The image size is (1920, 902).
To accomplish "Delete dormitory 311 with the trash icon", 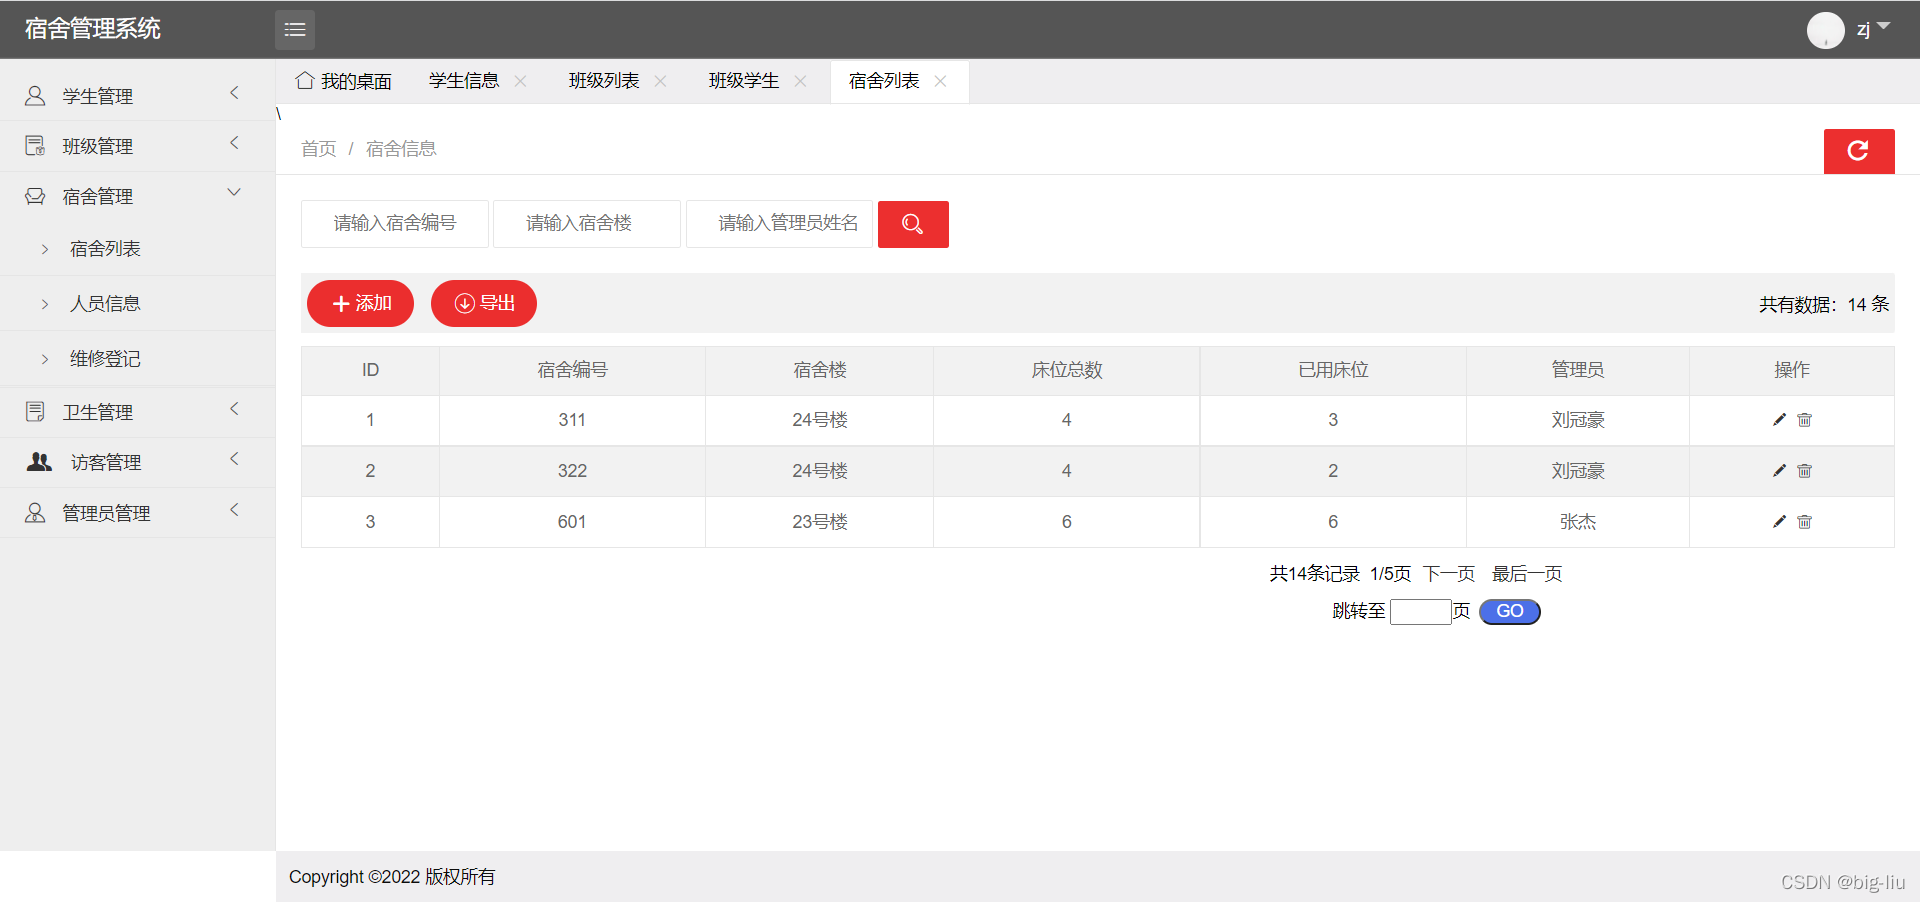I will click(1805, 420).
